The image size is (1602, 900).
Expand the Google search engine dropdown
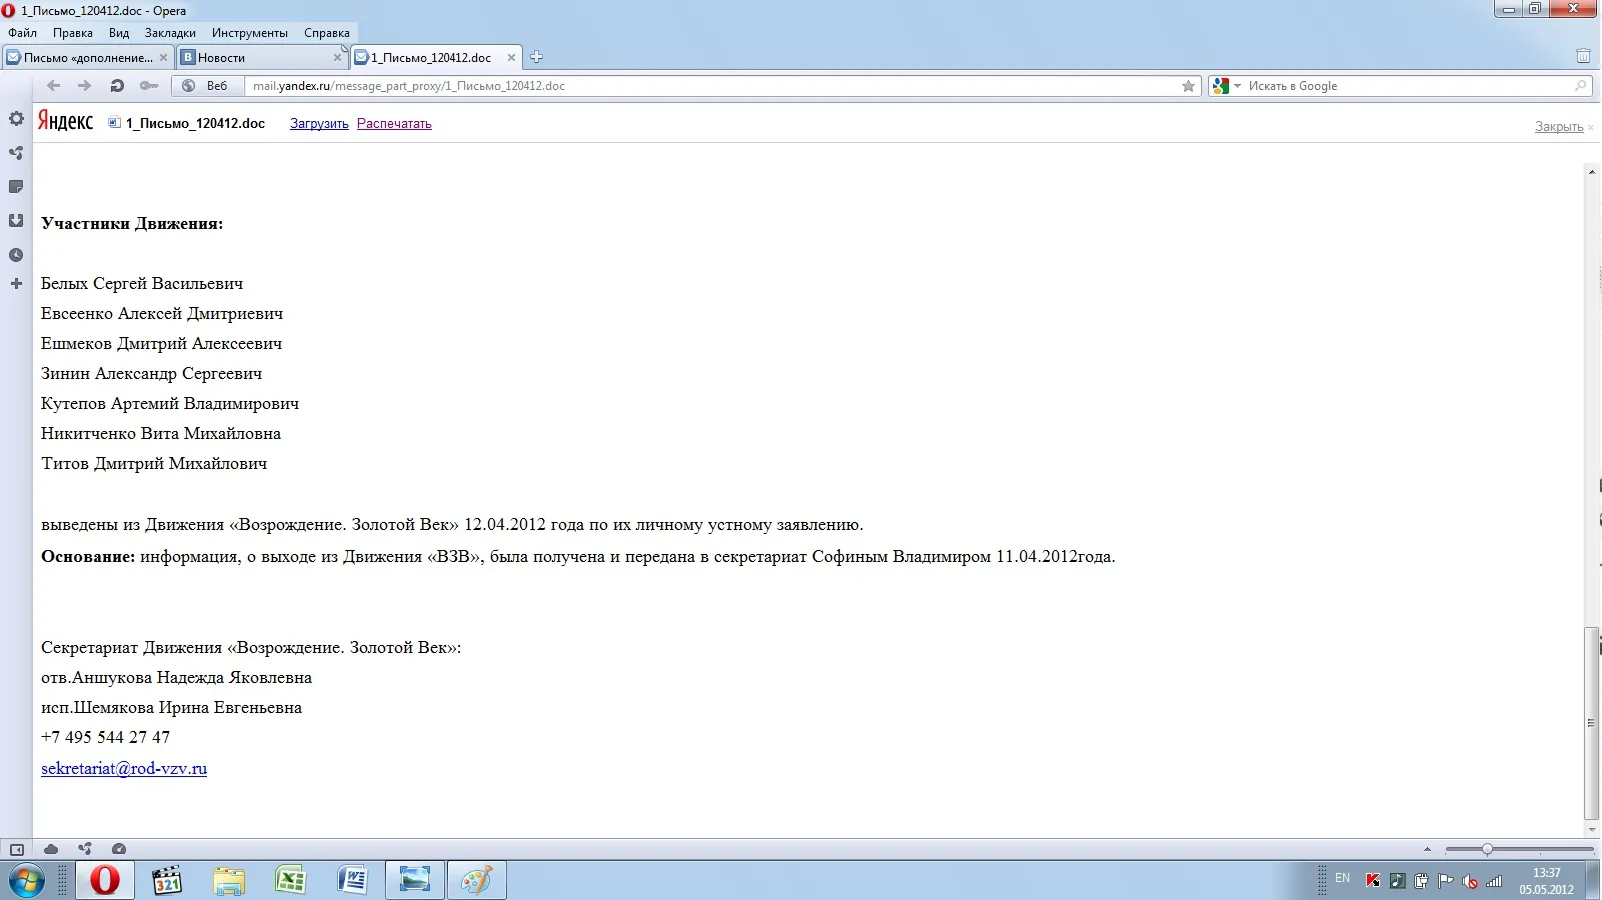coord(1226,86)
